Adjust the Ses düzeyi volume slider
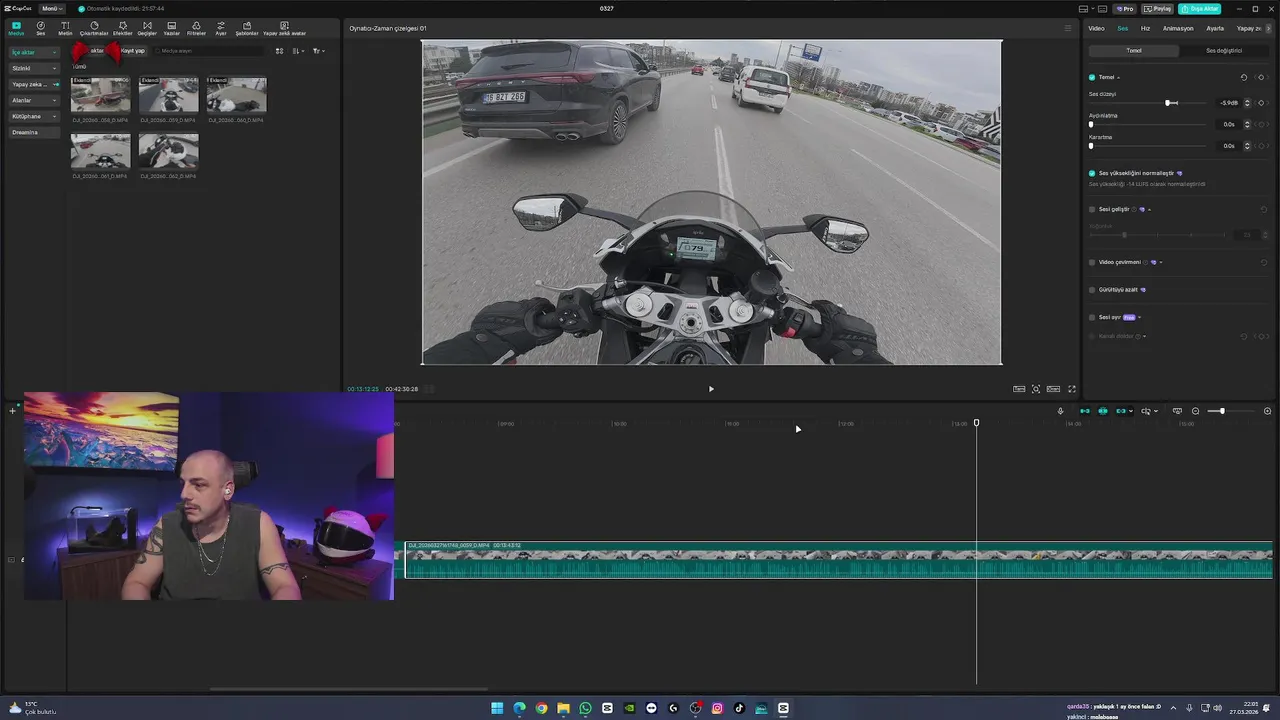1280x720 pixels. (1168, 103)
